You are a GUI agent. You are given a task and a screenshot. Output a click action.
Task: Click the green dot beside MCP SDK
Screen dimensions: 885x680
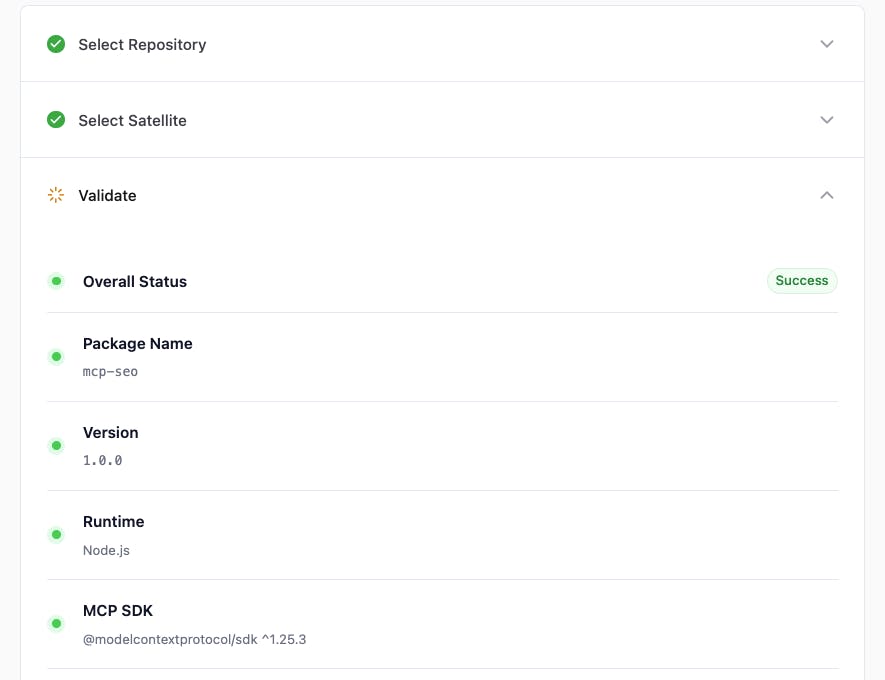click(x=56, y=623)
